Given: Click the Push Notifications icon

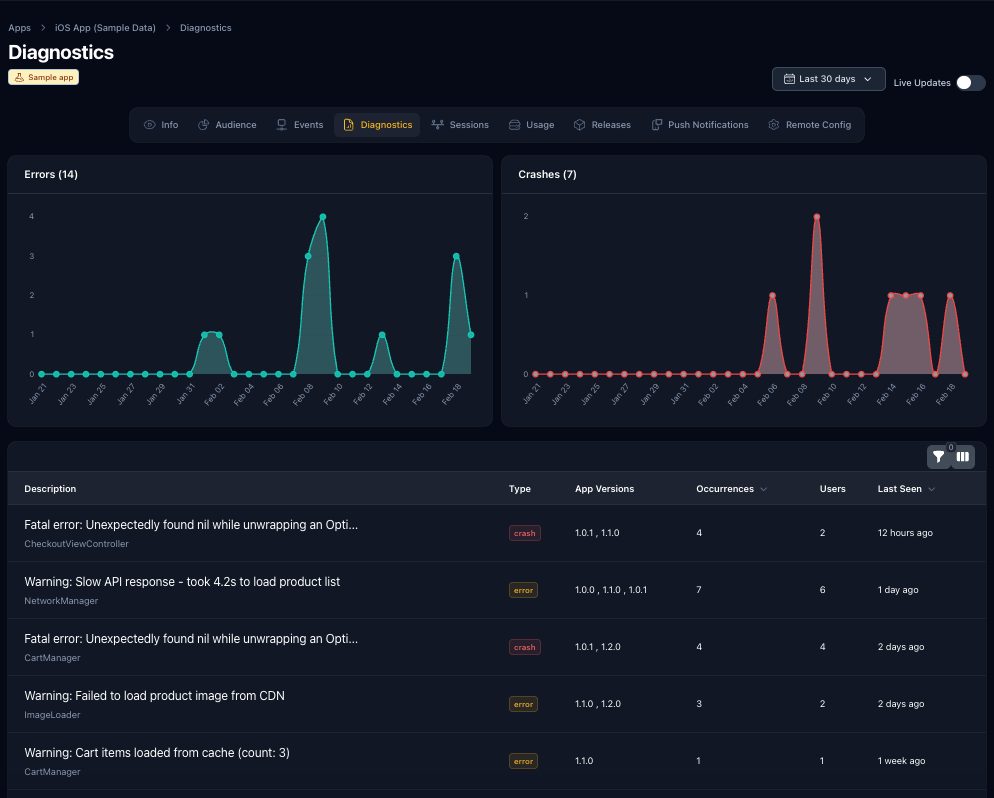Looking at the screenshot, I should click(657, 125).
